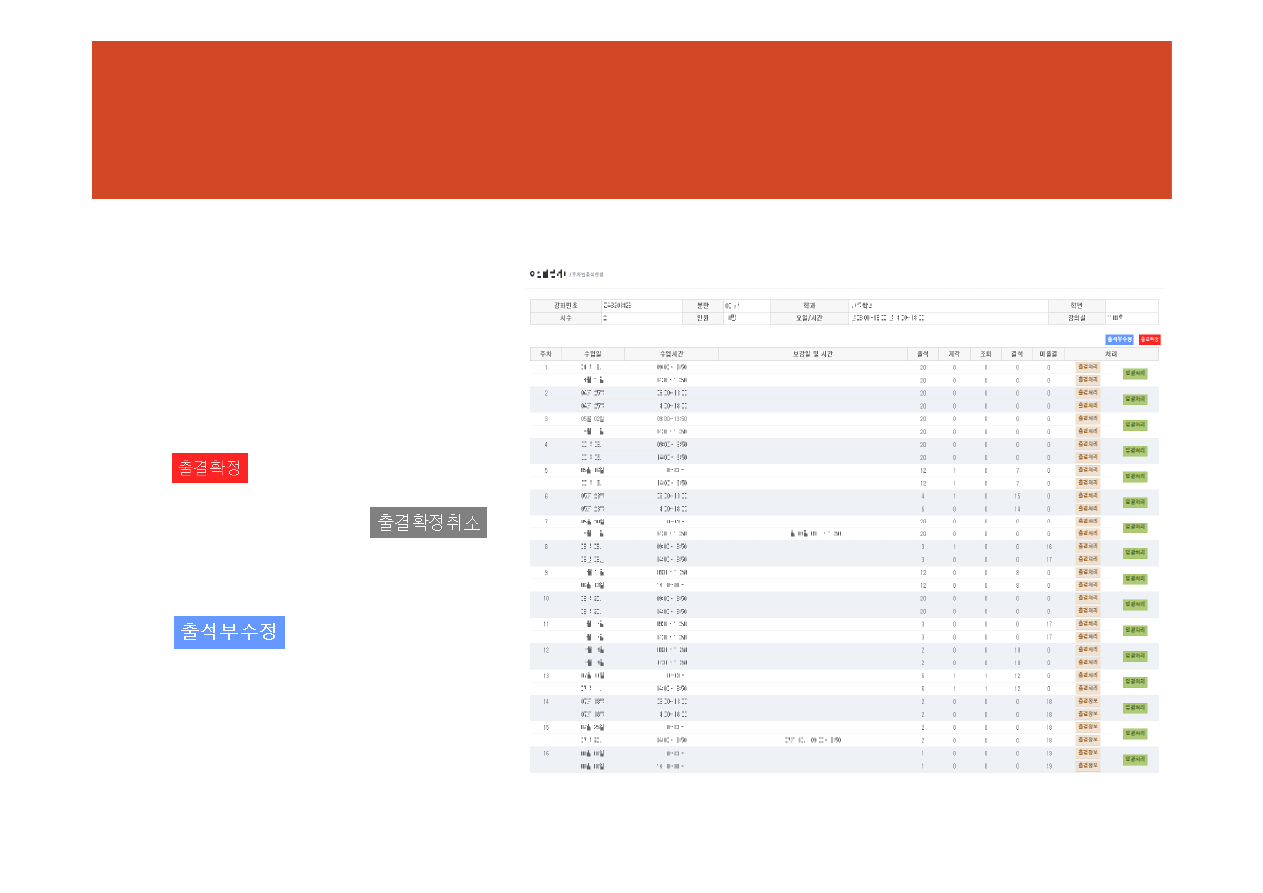Open 출결정보 for week 15 second session
This screenshot has width=1263, height=893.
1087,740
